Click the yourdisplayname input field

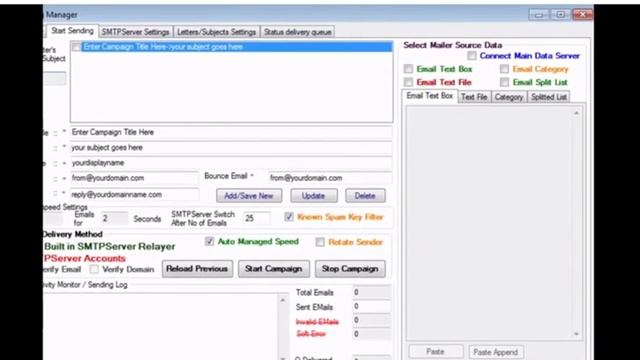231,163
